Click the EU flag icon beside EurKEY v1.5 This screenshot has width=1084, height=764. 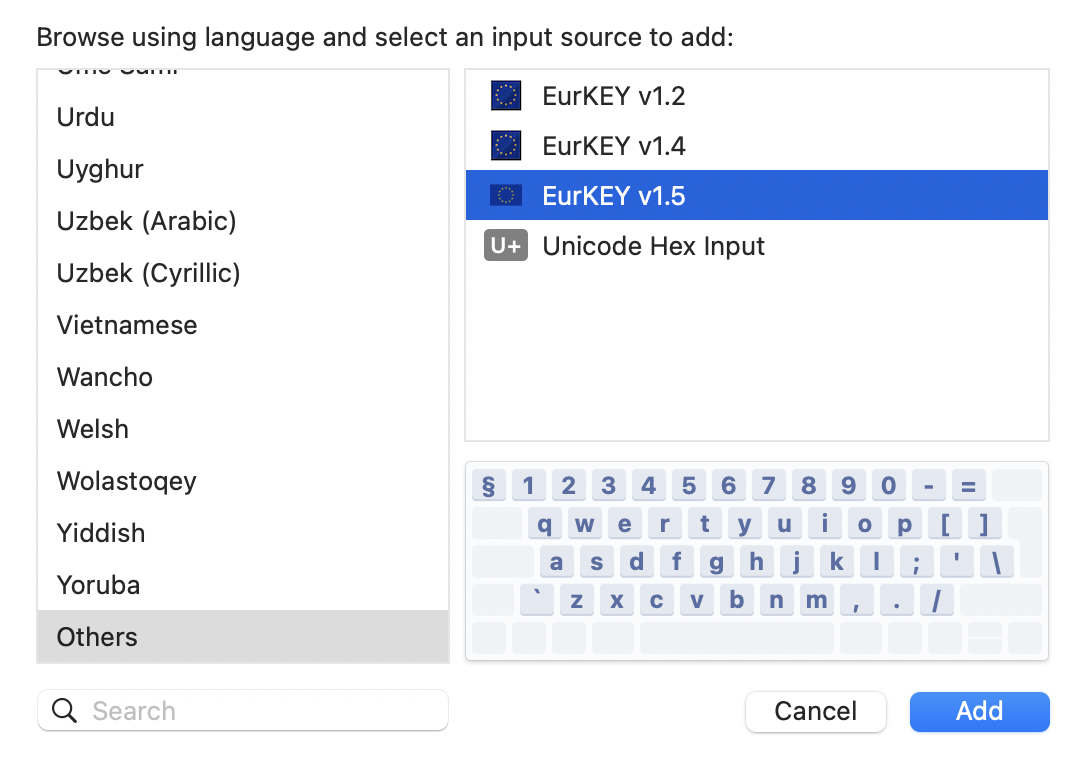[505, 195]
